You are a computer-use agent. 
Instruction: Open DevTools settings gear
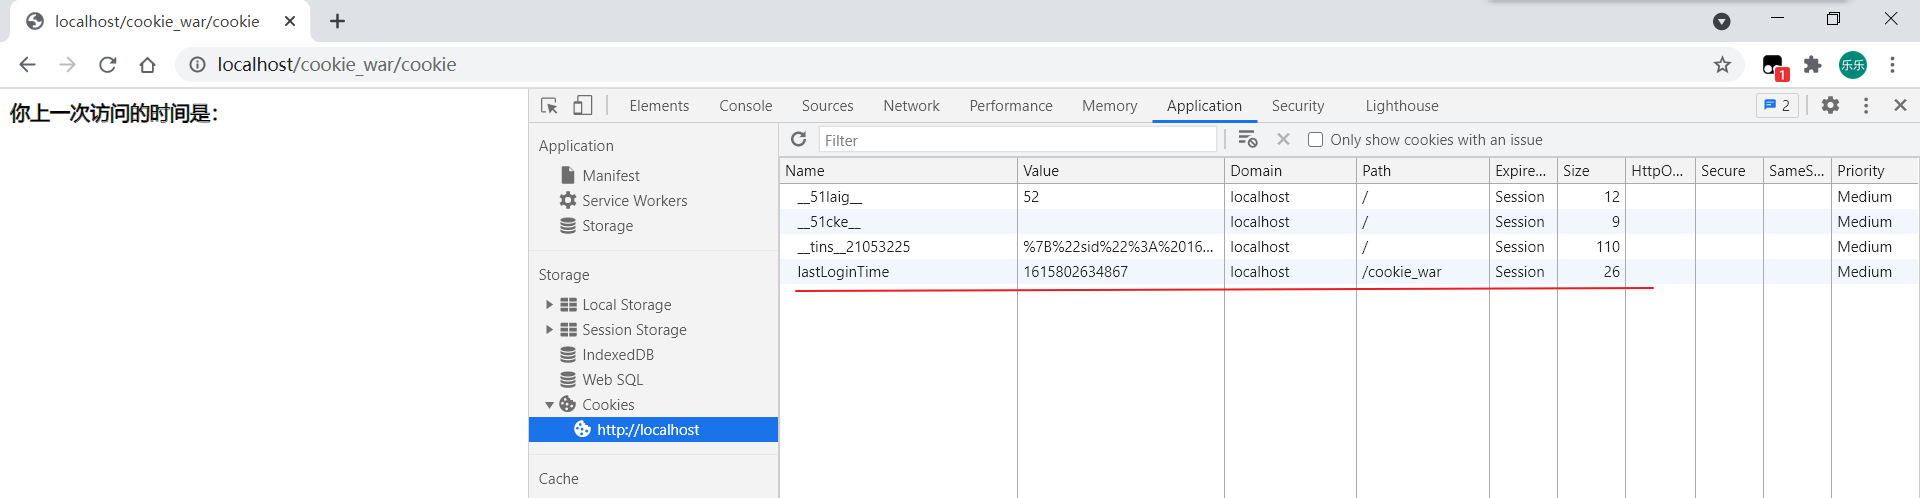click(x=1830, y=105)
